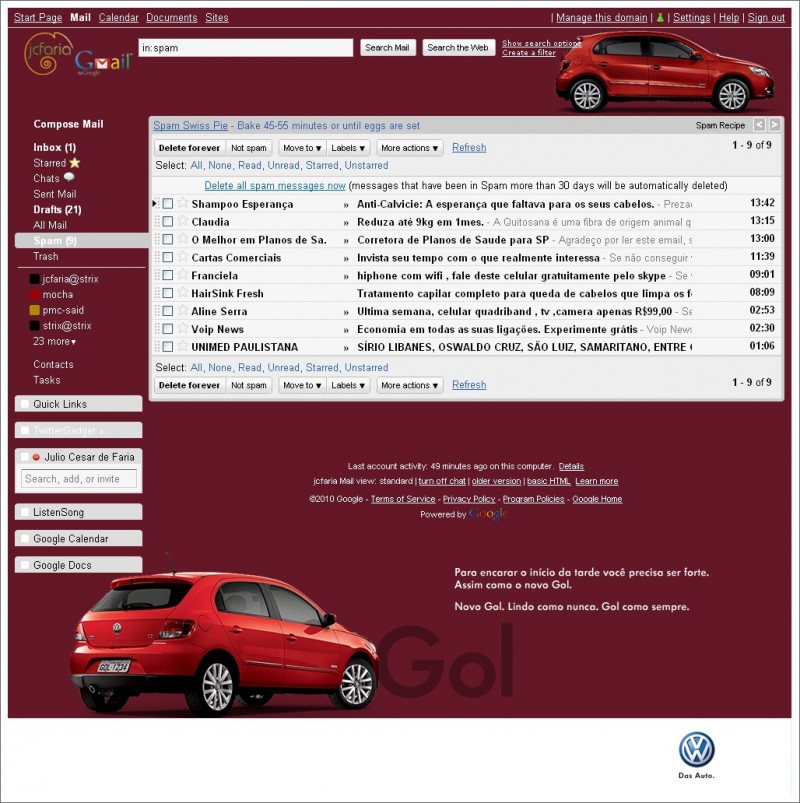
Task: Click the jcfaria@strix label color swatch
Action: [34, 279]
